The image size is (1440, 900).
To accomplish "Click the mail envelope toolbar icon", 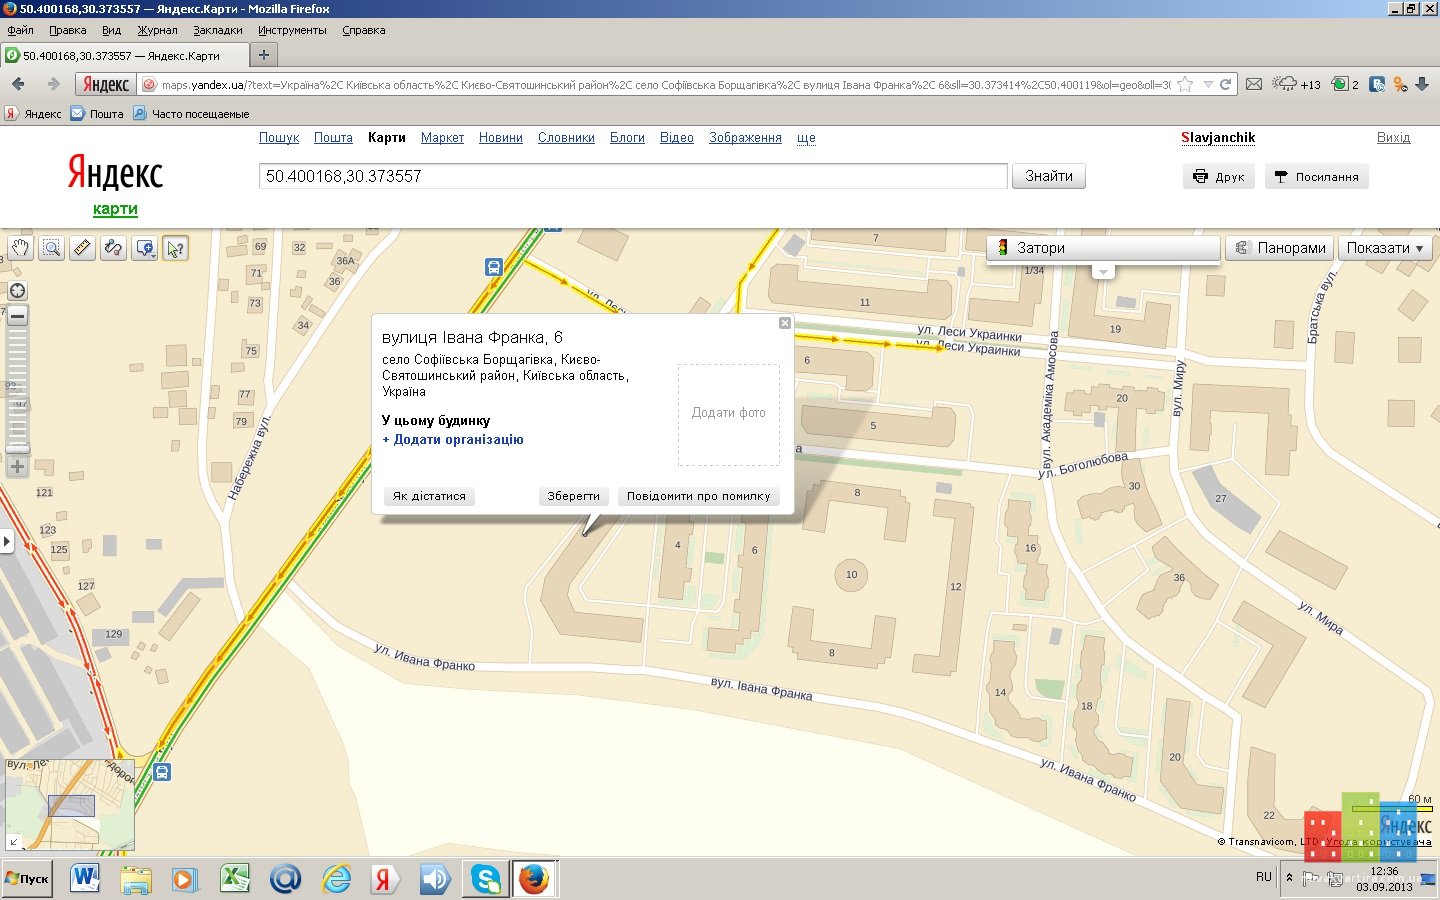I will pyautogui.click(x=1254, y=85).
